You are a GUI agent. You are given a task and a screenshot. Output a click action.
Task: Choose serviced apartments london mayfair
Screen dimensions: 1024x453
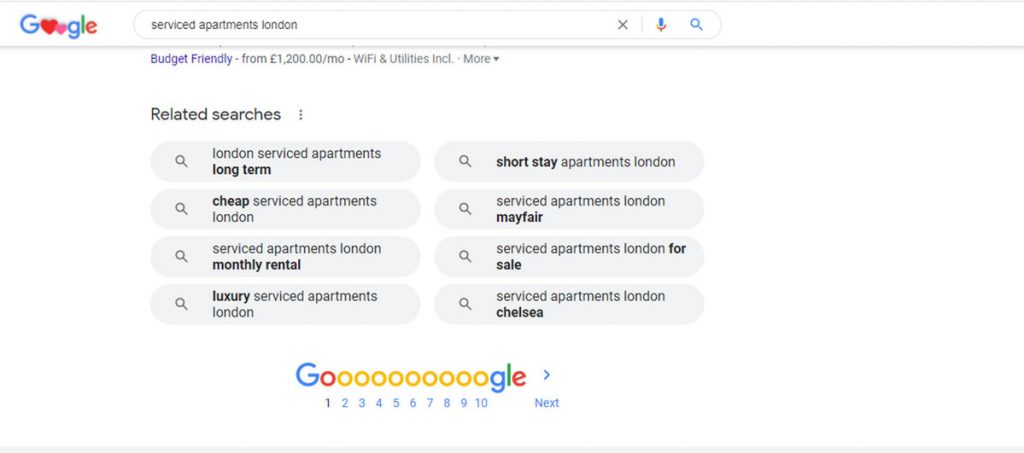point(569,209)
